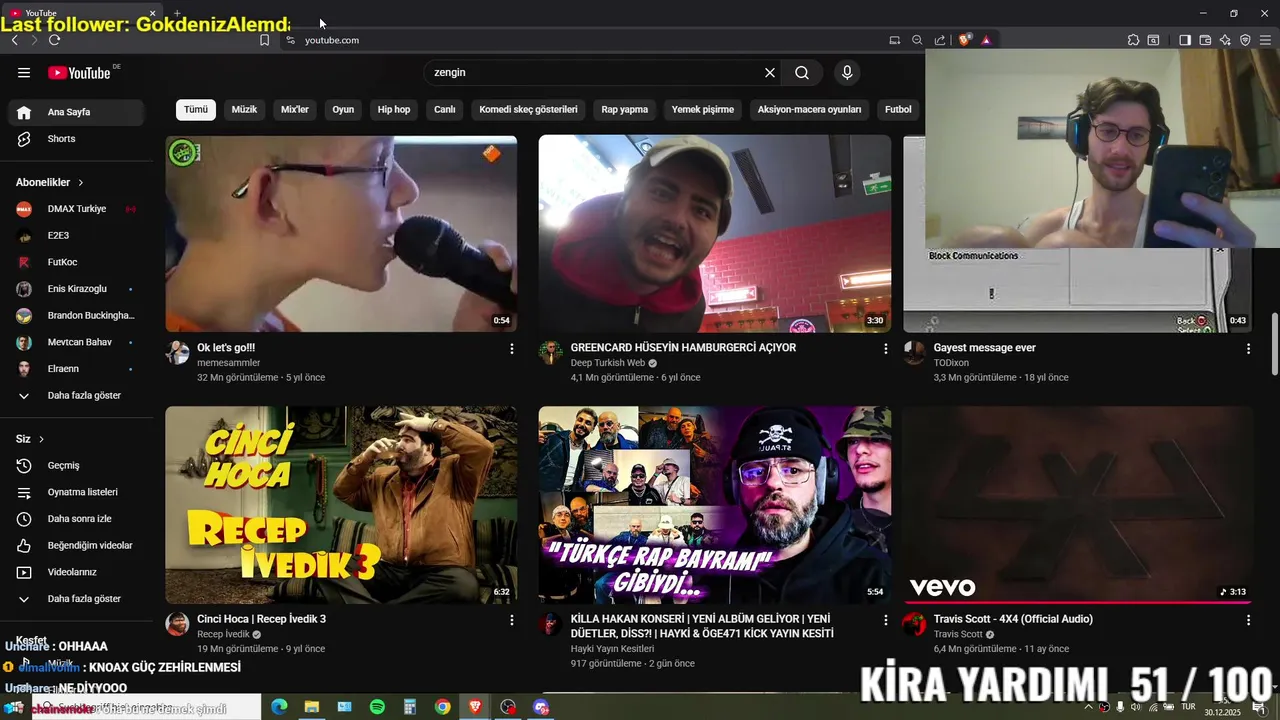This screenshot has height=720, width=1280.
Task: Open more options for GREENCARD HÜSEYİN video
Action: pos(885,349)
